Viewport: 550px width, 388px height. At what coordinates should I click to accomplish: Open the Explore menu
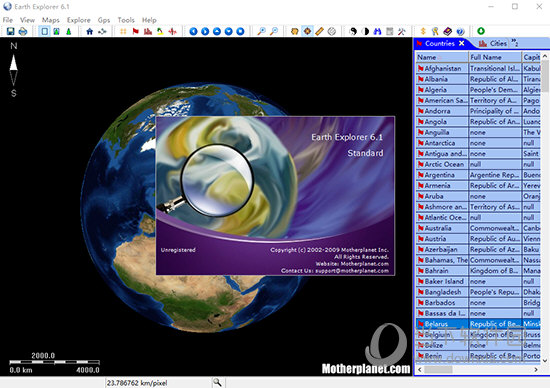[x=79, y=20]
